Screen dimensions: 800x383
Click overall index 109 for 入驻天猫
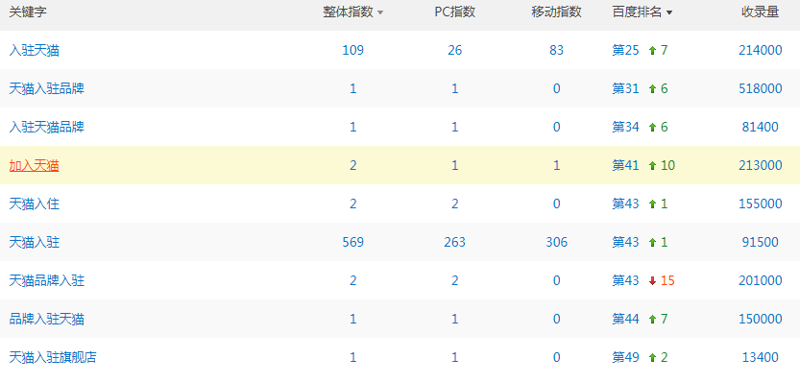click(x=353, y=50)
